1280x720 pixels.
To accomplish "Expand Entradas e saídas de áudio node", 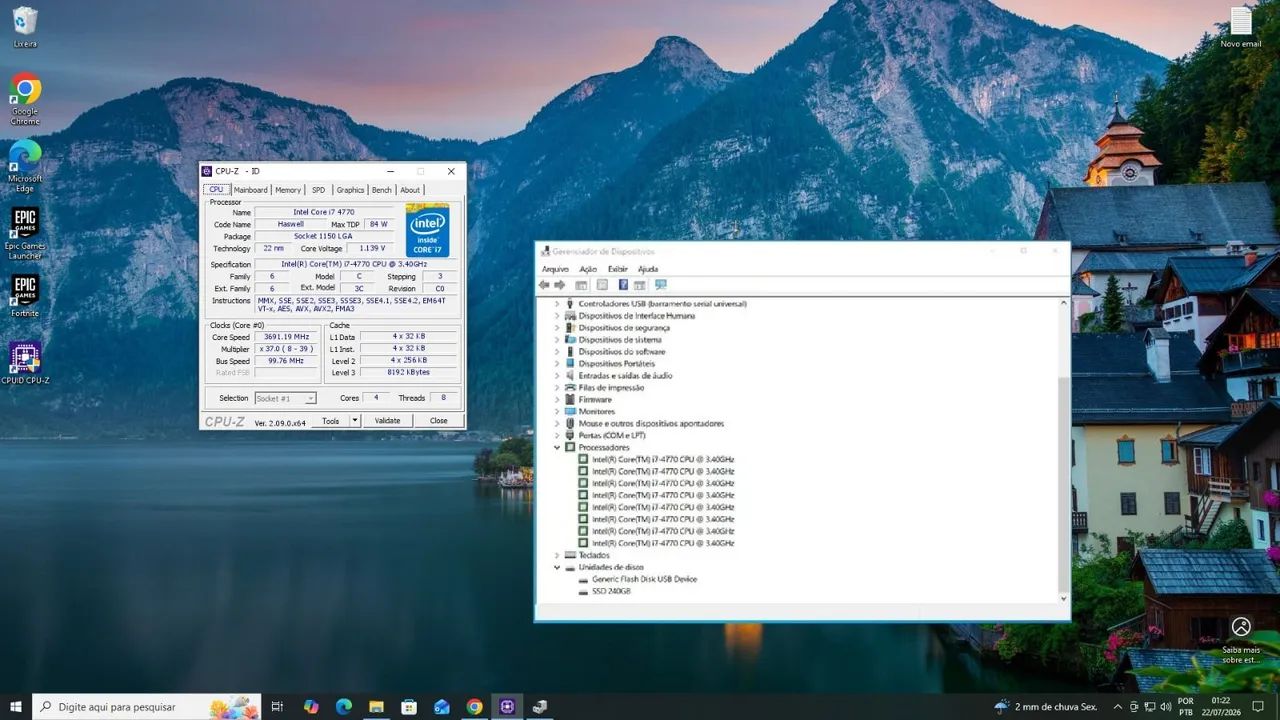I will (x=558, y=376).
